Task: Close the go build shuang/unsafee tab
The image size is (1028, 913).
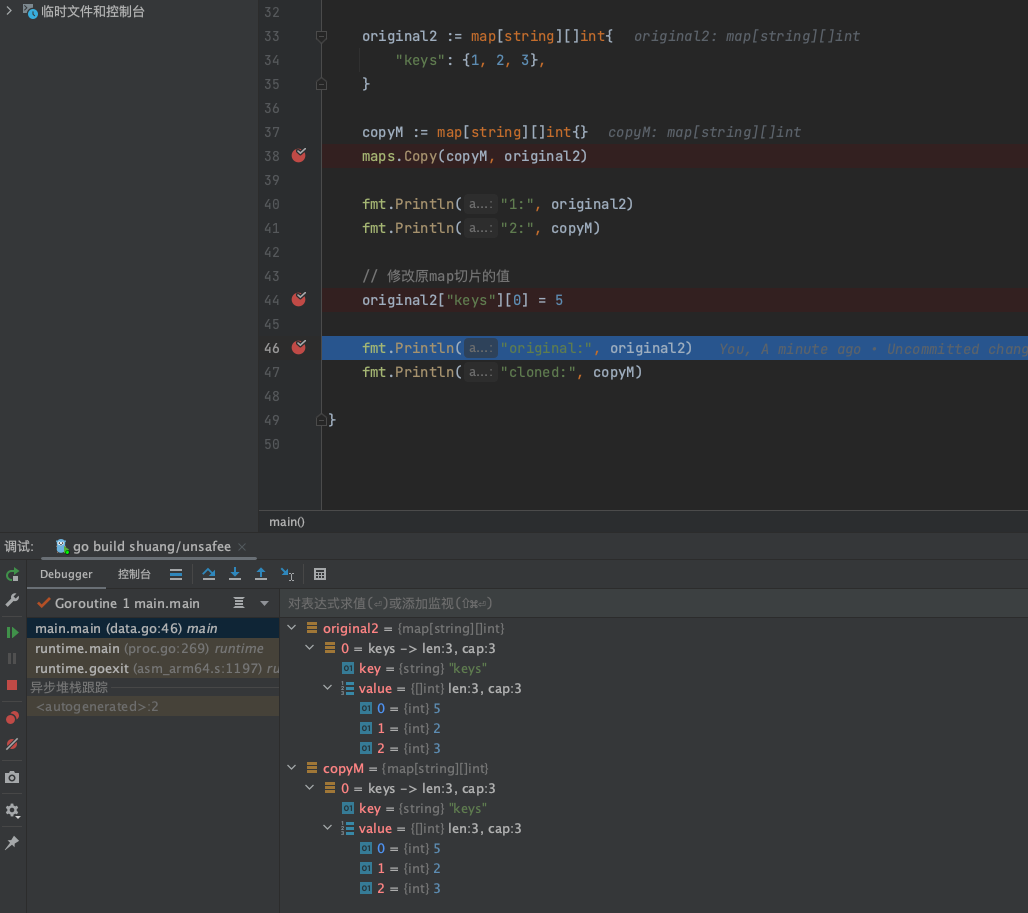Action: (x=242, y=547)
